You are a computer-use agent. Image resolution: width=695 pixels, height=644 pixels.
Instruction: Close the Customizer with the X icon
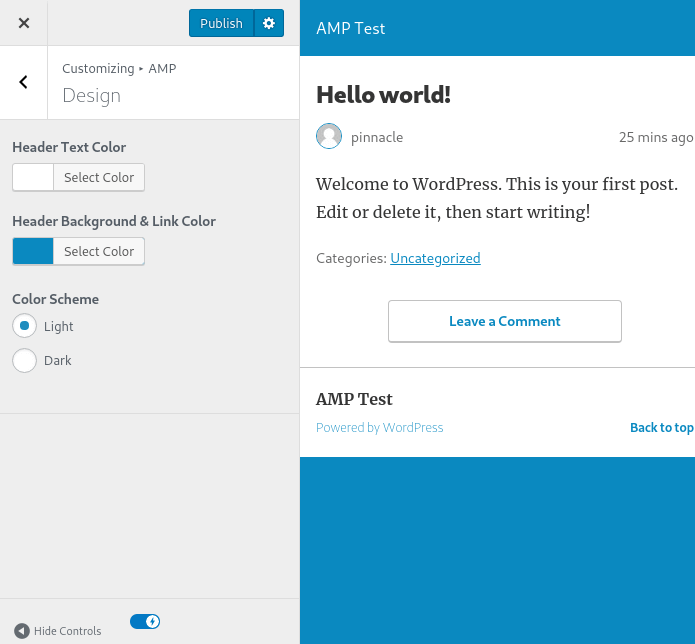click(x=24, y=23)
